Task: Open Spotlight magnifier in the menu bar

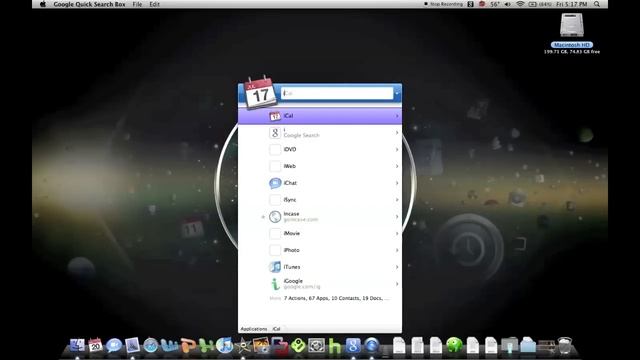Action: point(597,4)
